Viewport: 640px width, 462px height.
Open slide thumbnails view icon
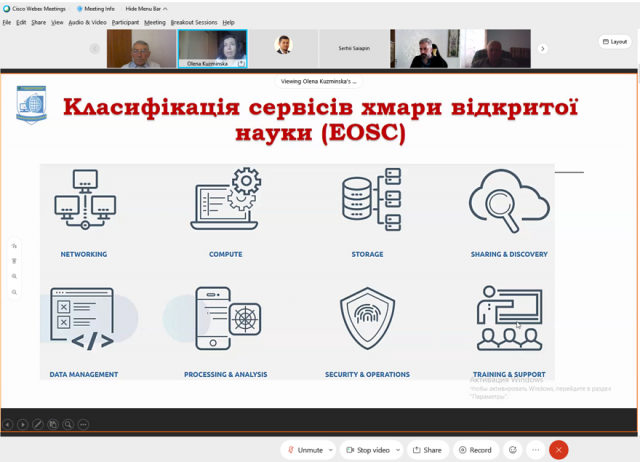(x=53, y=424)
